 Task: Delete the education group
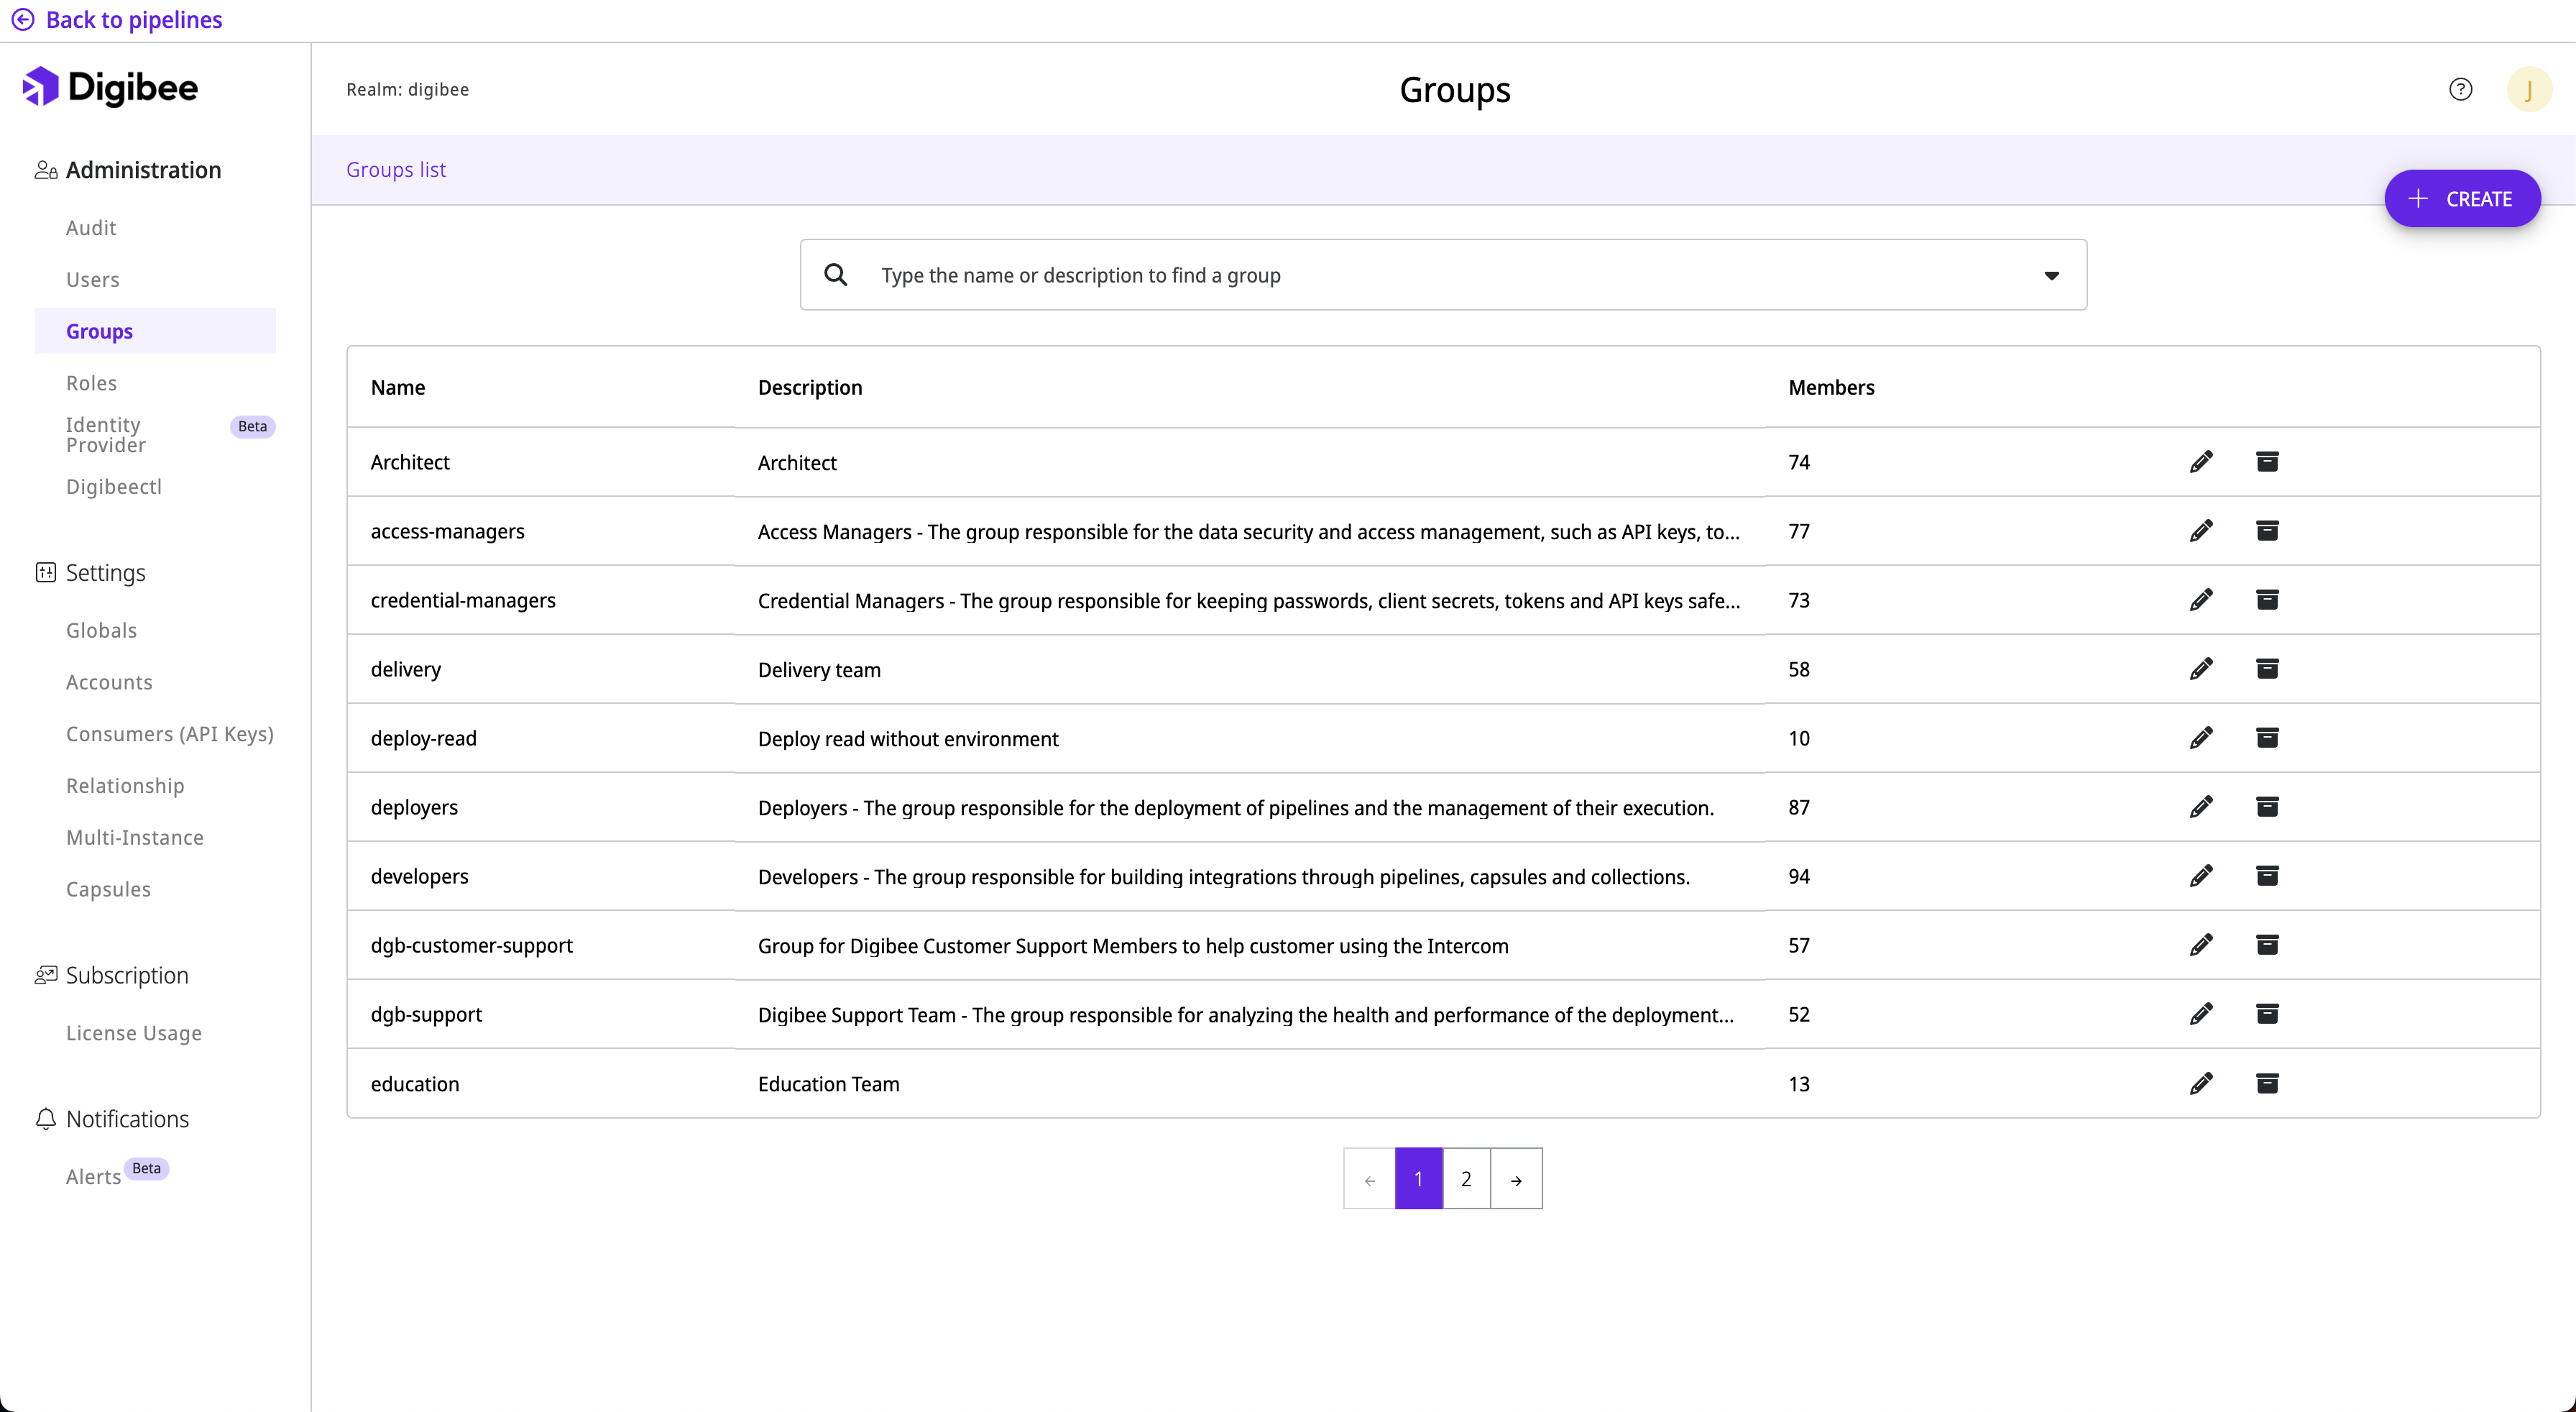(x=2267, y=1083)
